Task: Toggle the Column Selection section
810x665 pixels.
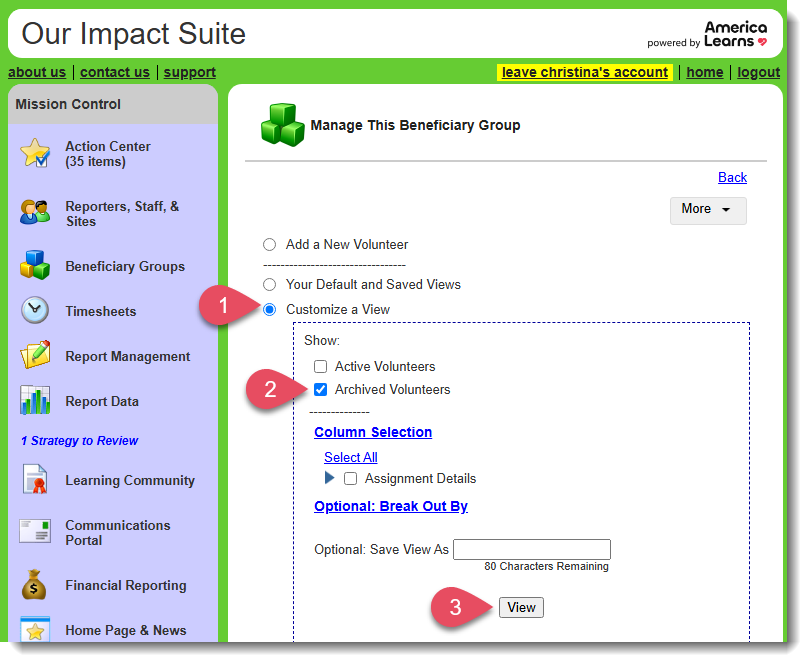Action: (x=373, y=432)
